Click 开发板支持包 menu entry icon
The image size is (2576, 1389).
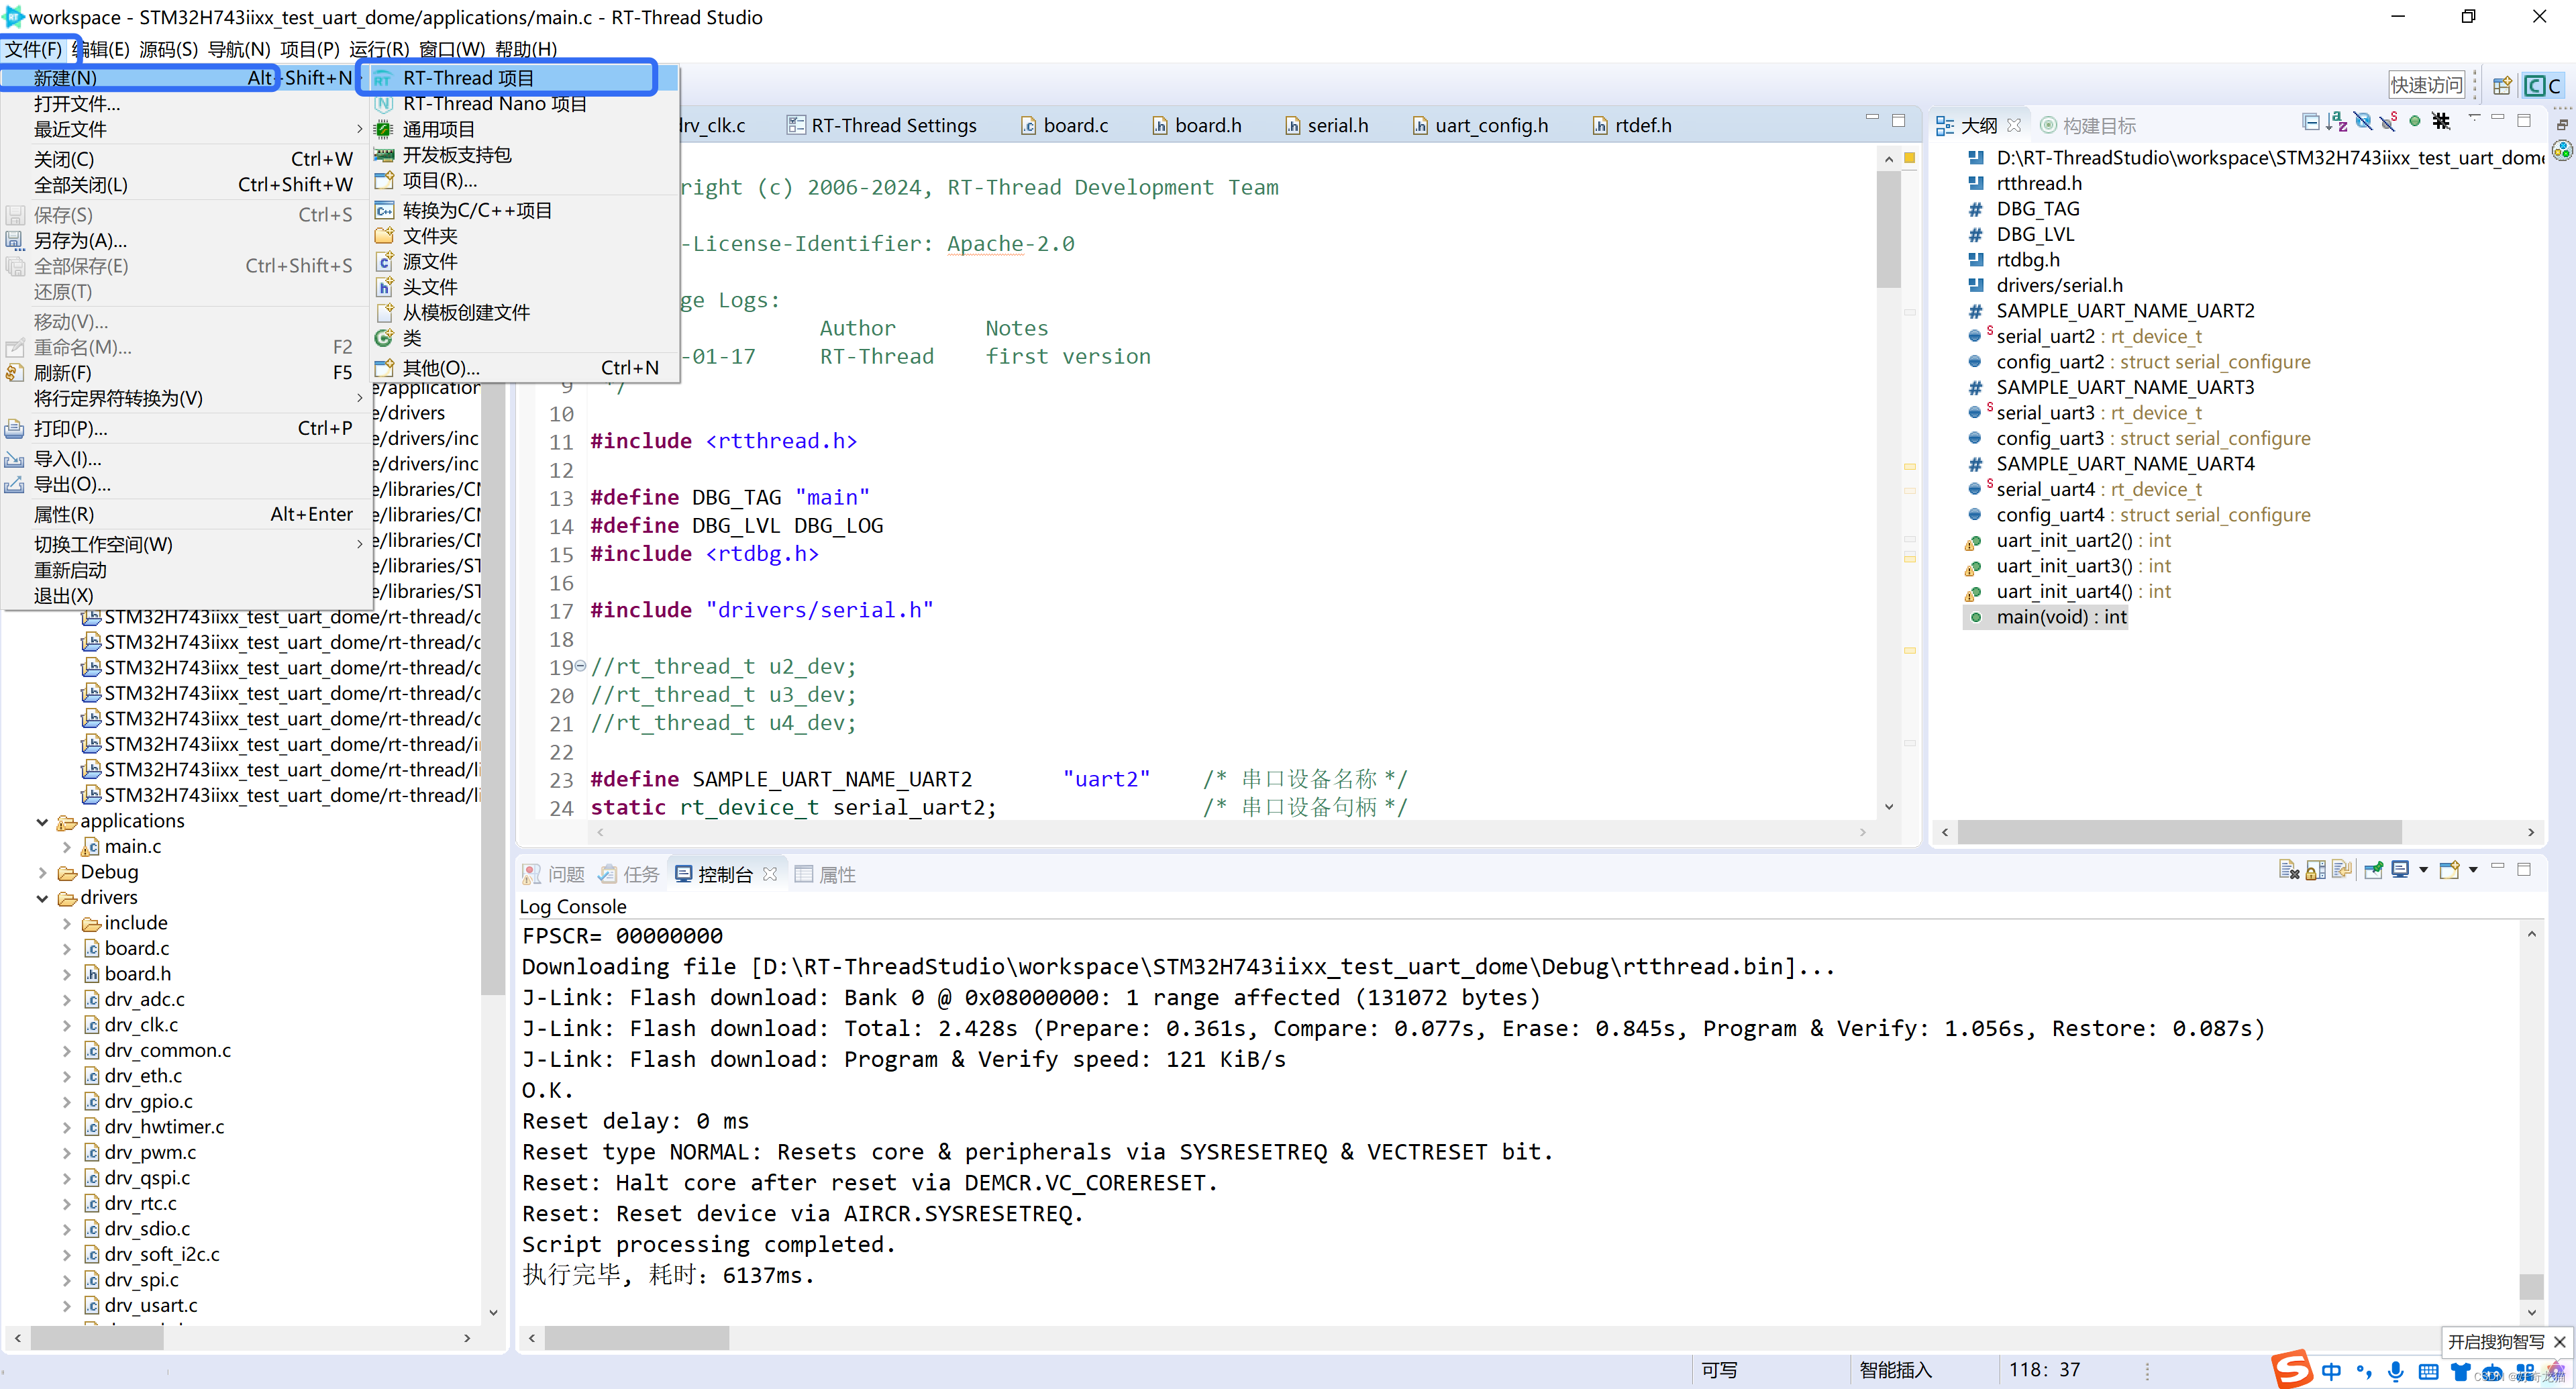click(x=384, y=155)
